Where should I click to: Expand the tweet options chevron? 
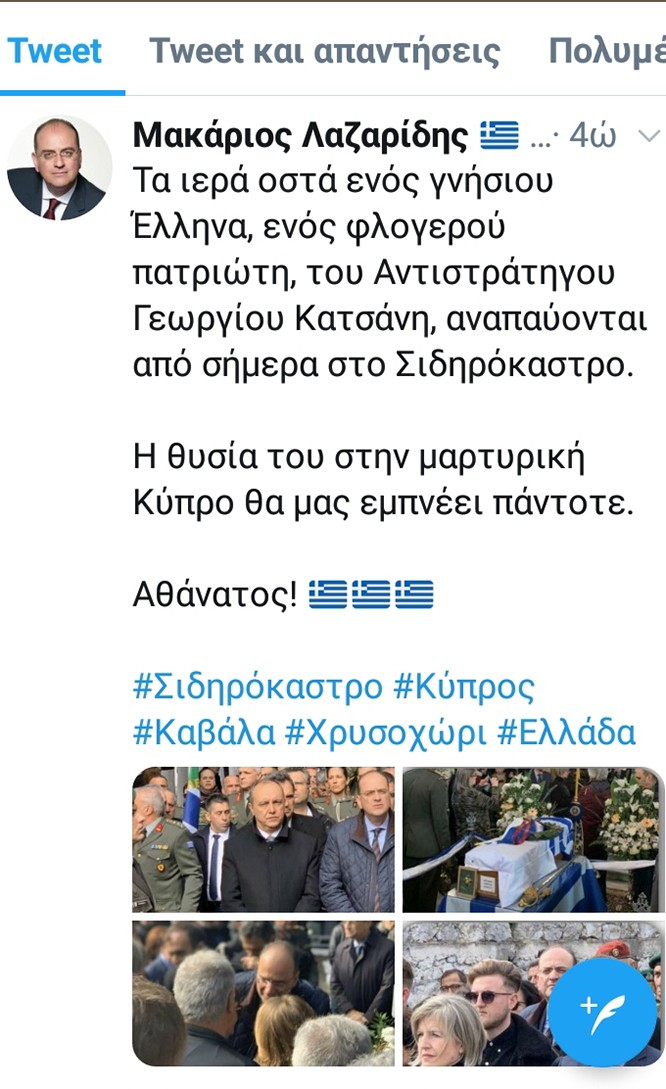pyautogui.click(x=649, y=135)
